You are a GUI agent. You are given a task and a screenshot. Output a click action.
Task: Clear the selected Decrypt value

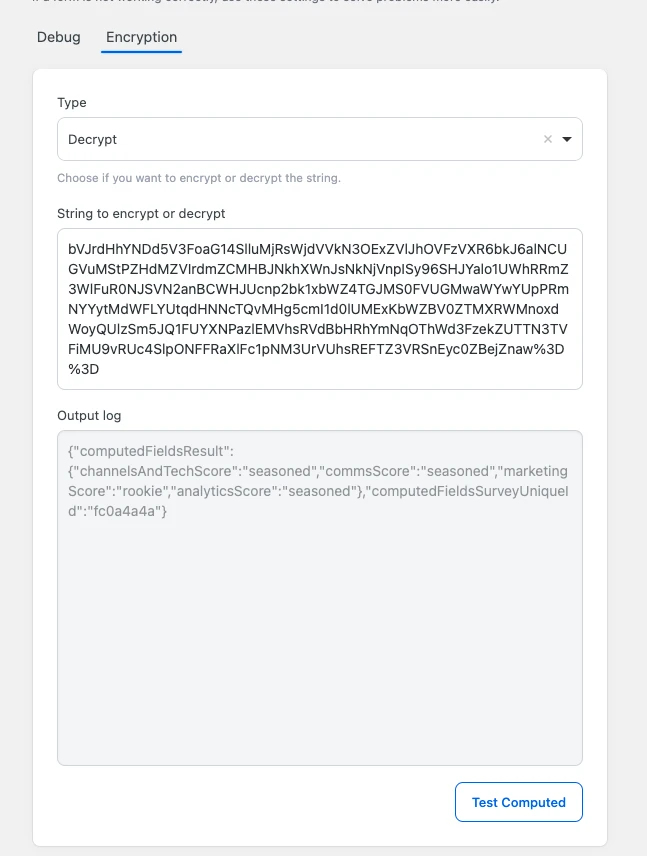pyautogui.click(x=547, y=140)
